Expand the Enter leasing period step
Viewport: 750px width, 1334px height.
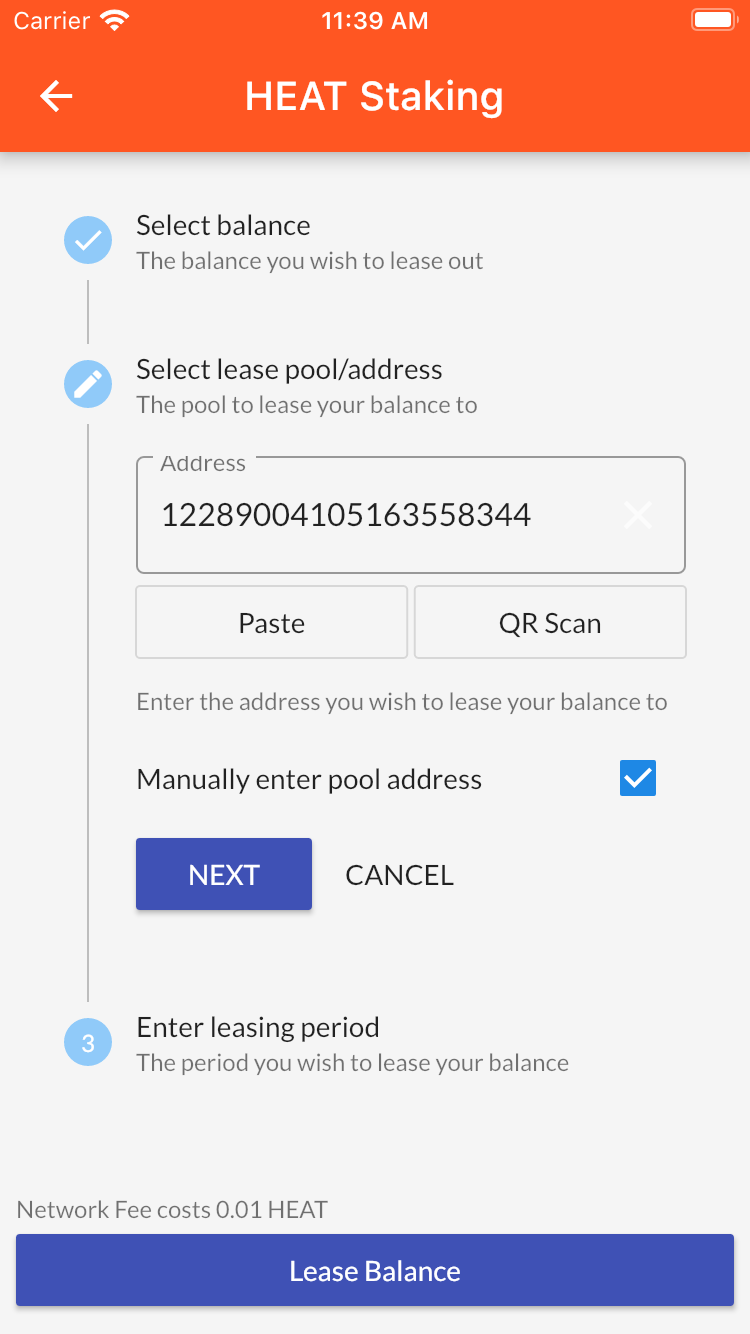click(352, 1043)
